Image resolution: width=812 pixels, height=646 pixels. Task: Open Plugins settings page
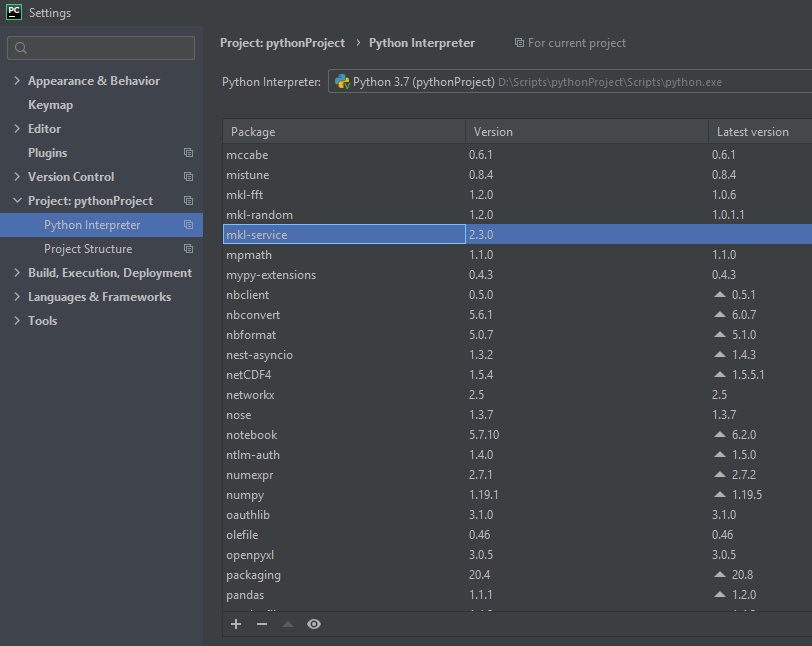48,153
